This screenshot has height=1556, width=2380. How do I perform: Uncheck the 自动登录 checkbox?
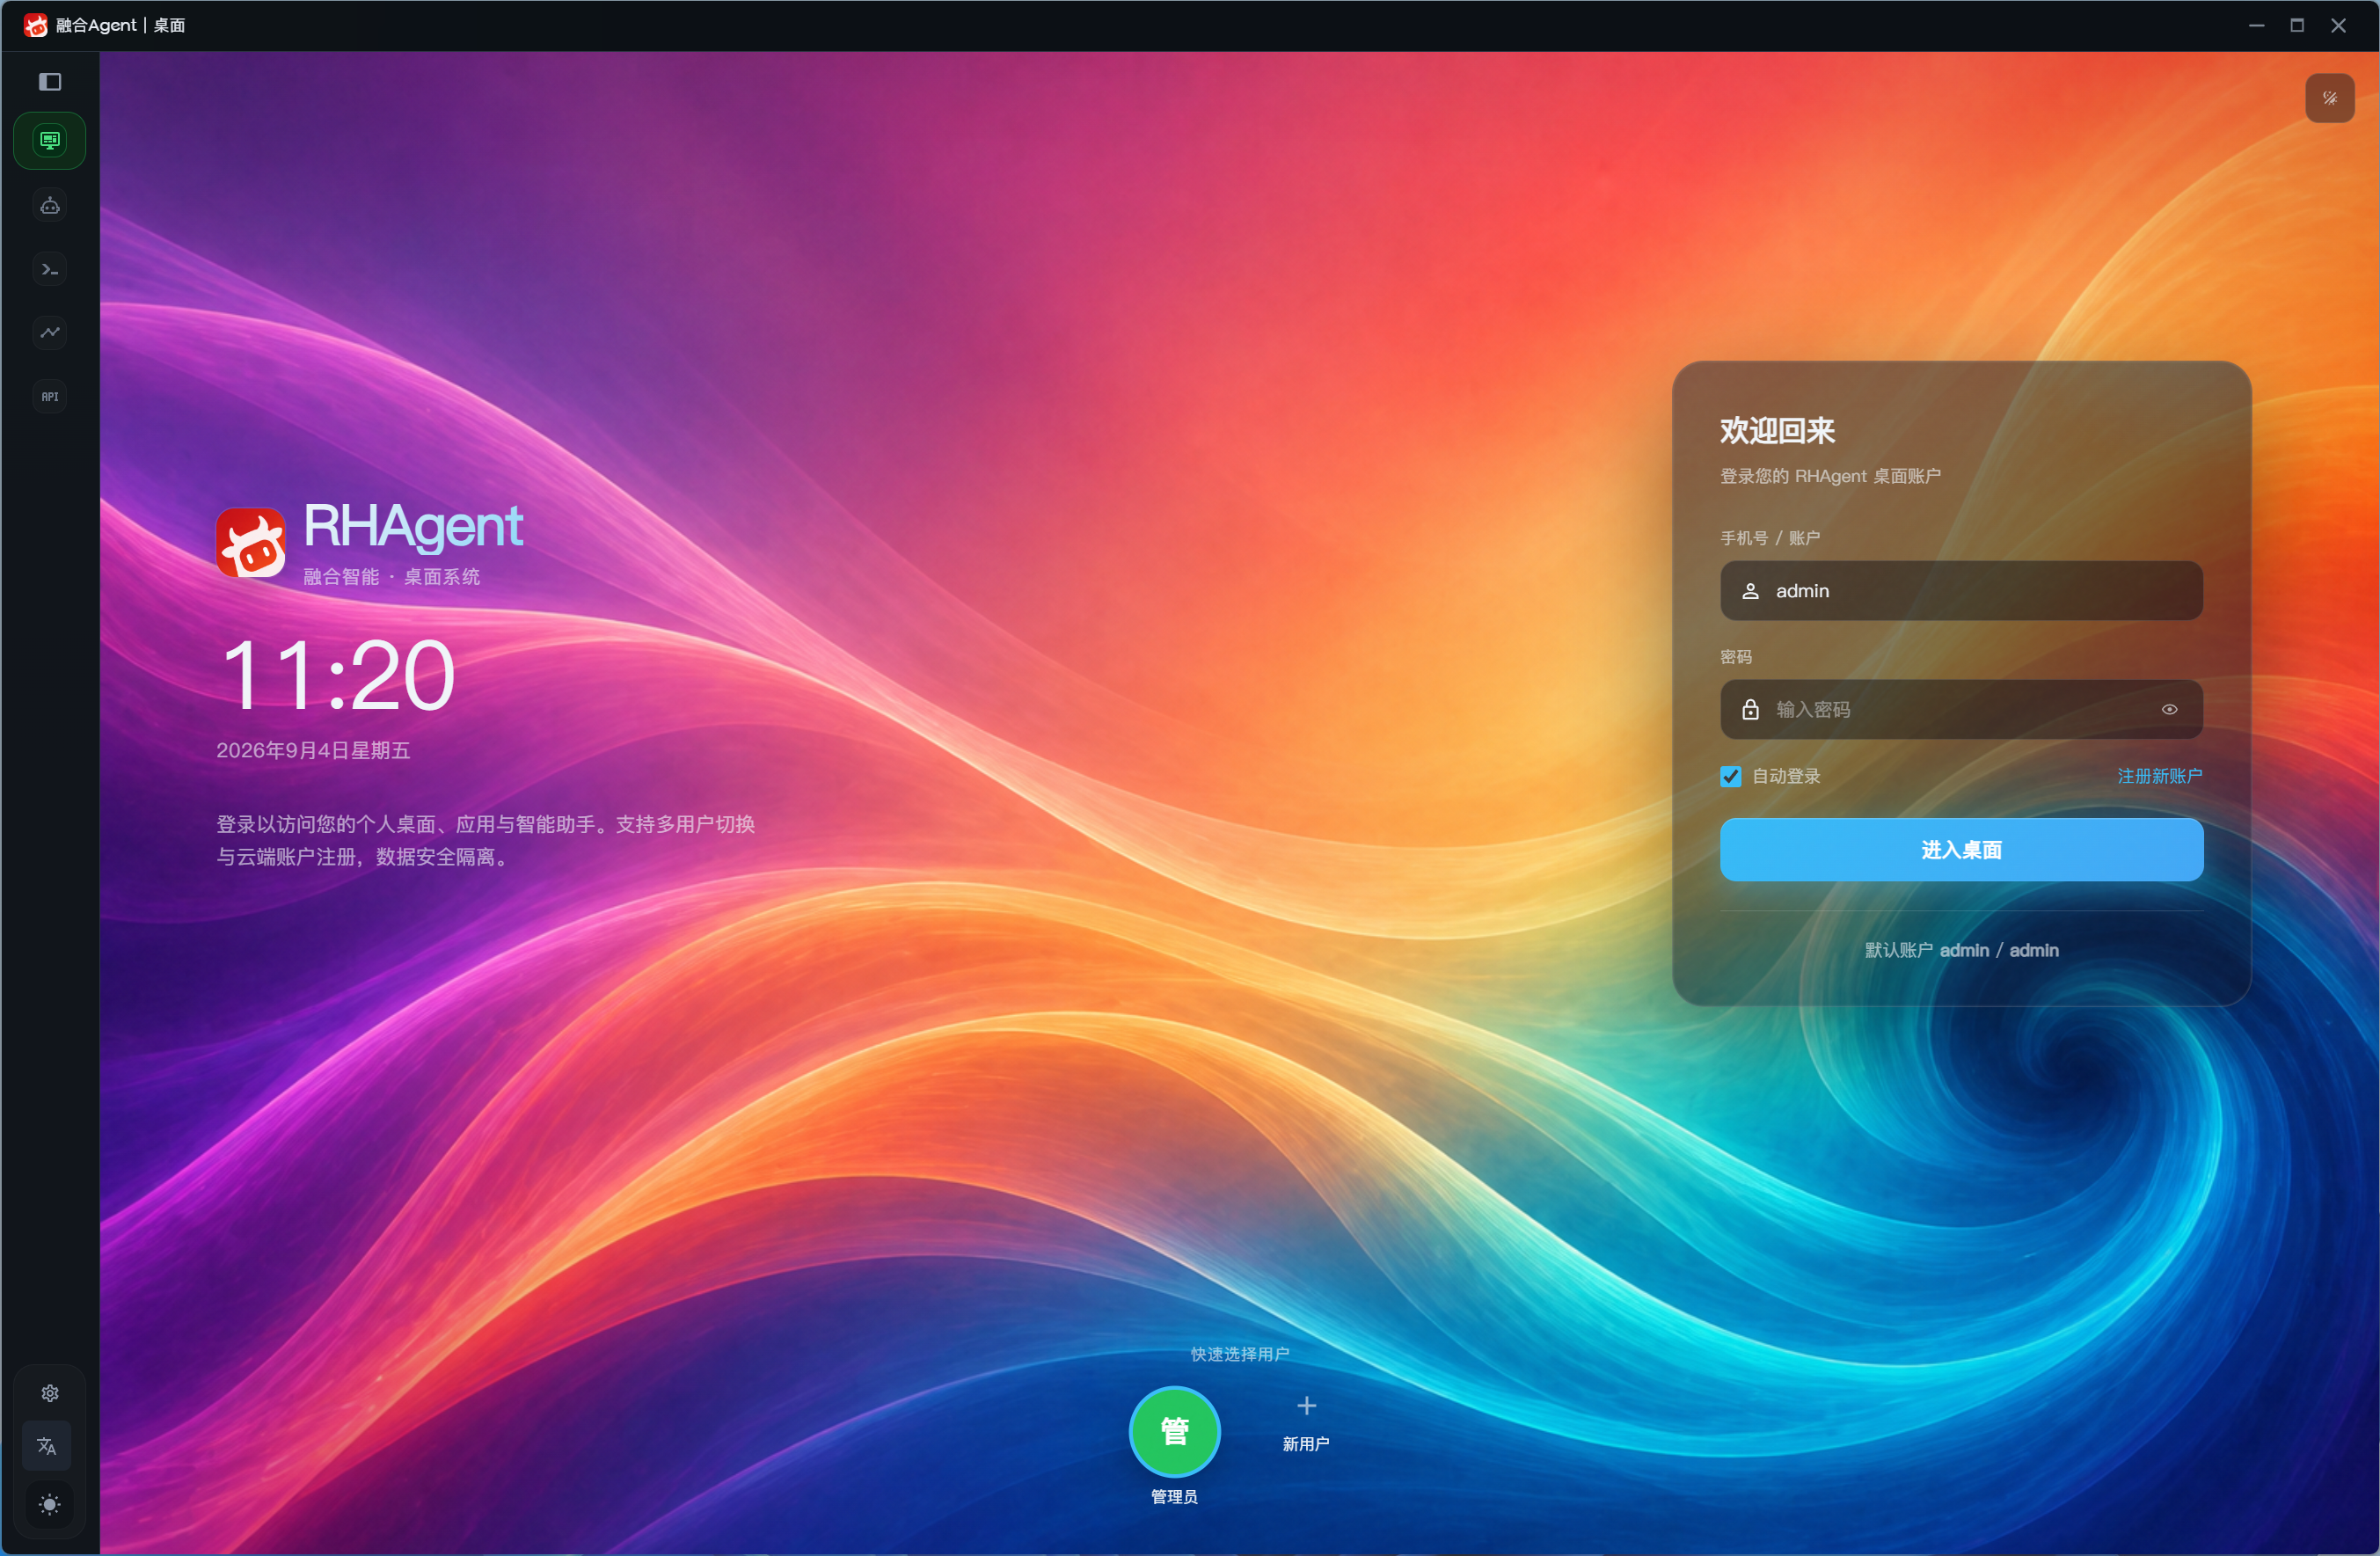point(1730,777)
